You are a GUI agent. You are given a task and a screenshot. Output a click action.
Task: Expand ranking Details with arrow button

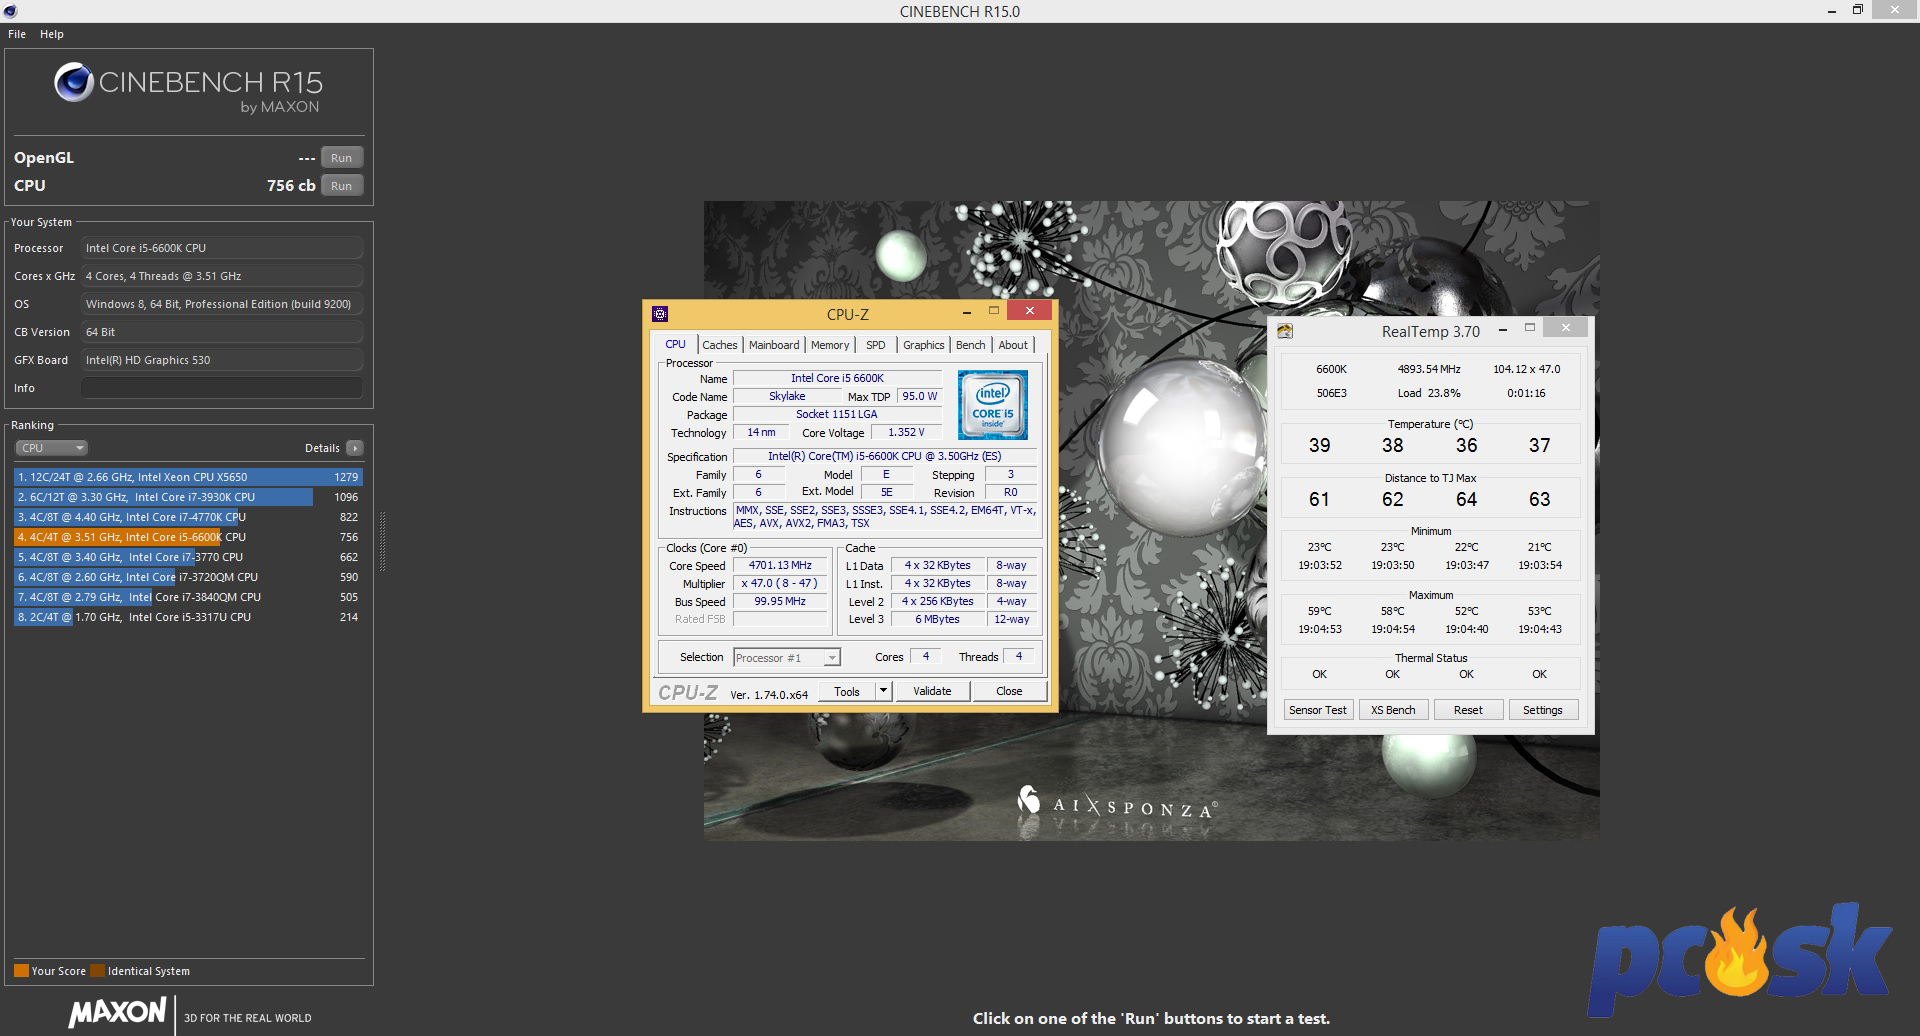pyautogui.click(x=355, y=448)
